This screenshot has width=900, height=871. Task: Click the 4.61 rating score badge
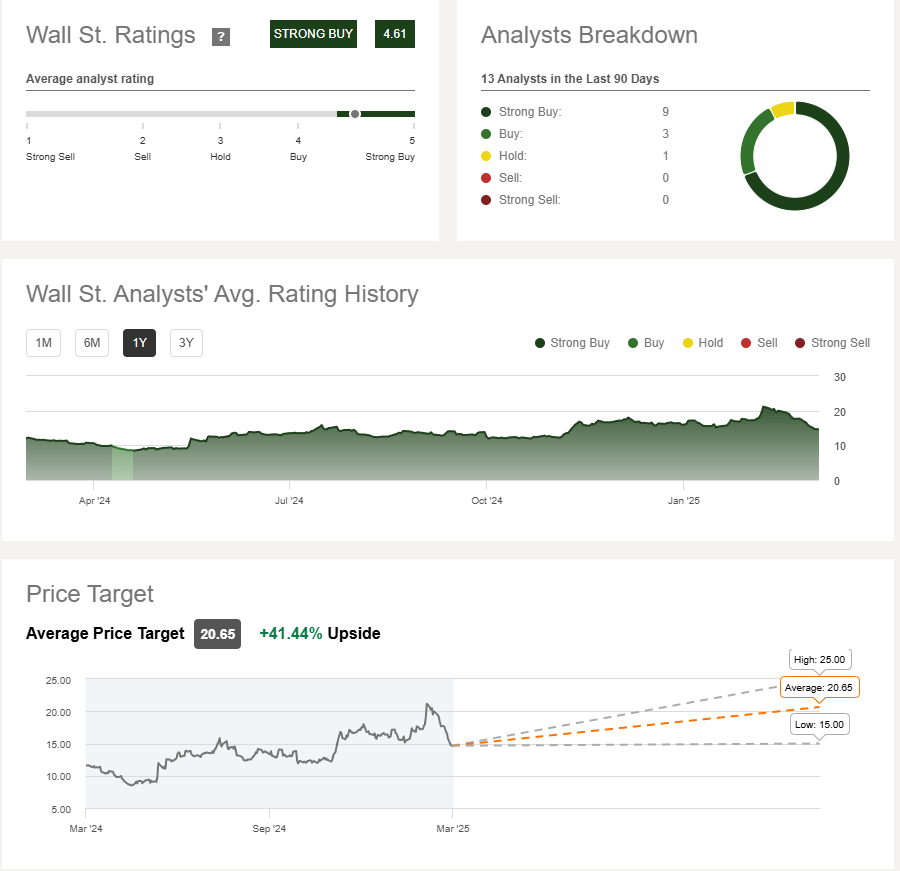pos(394,33)
